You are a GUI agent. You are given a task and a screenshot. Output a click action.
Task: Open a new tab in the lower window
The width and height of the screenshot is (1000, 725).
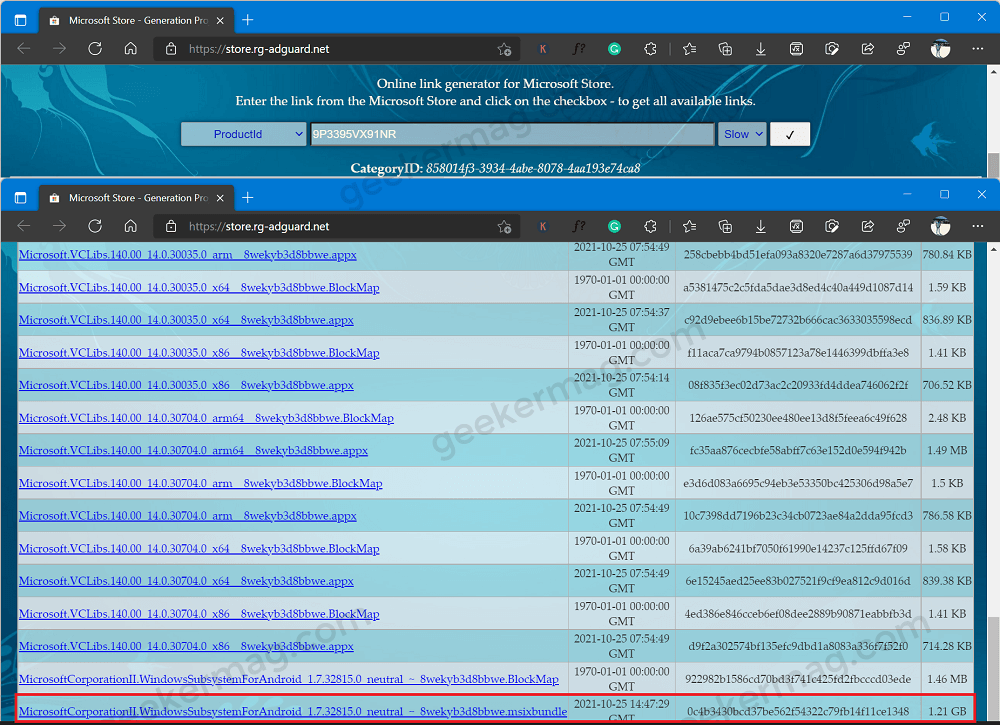click(247, 198)
